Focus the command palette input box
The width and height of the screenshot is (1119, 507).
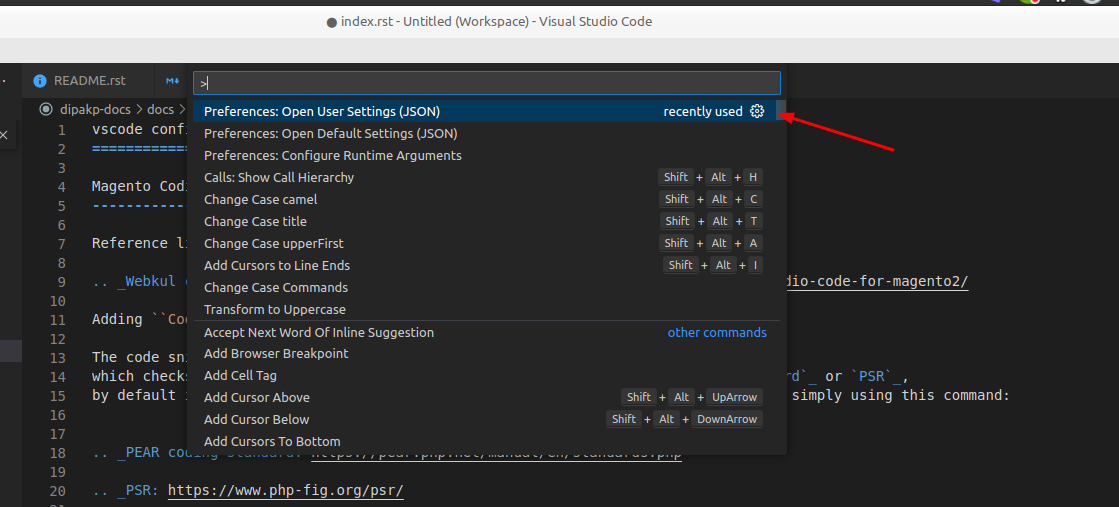[487, 83]
